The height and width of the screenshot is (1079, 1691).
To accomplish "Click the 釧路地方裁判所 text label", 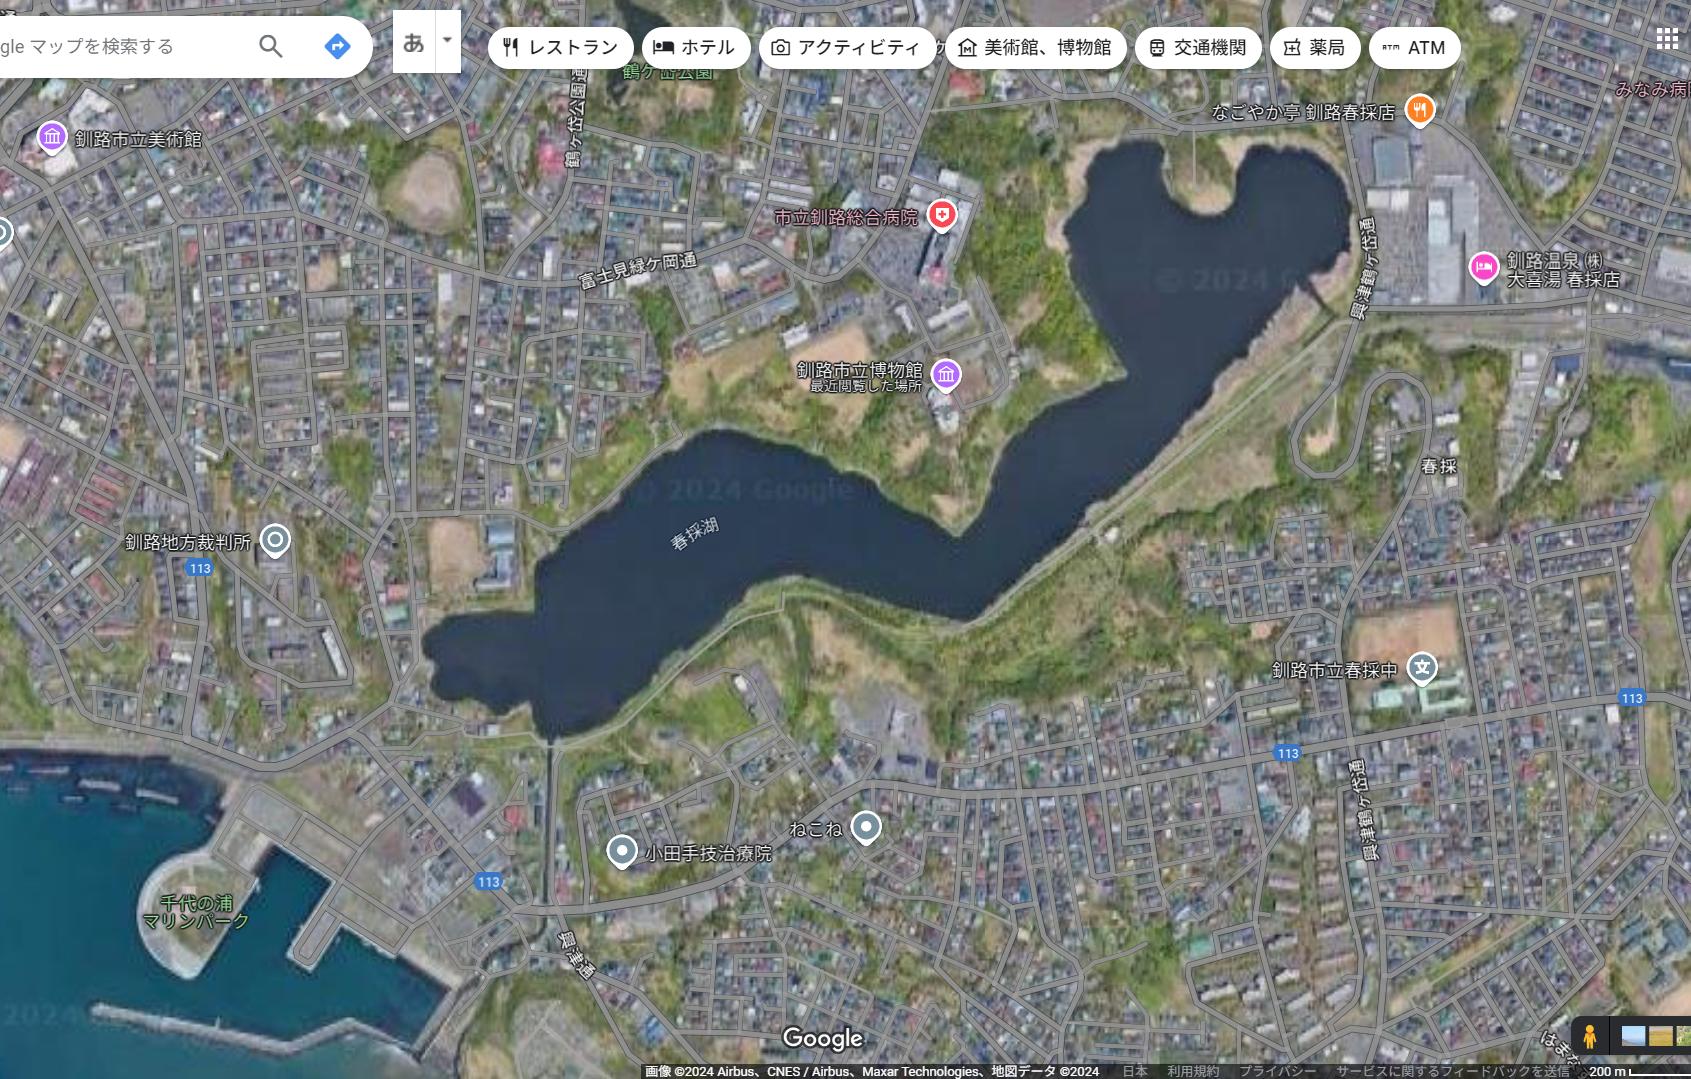I will click(188, 542).
